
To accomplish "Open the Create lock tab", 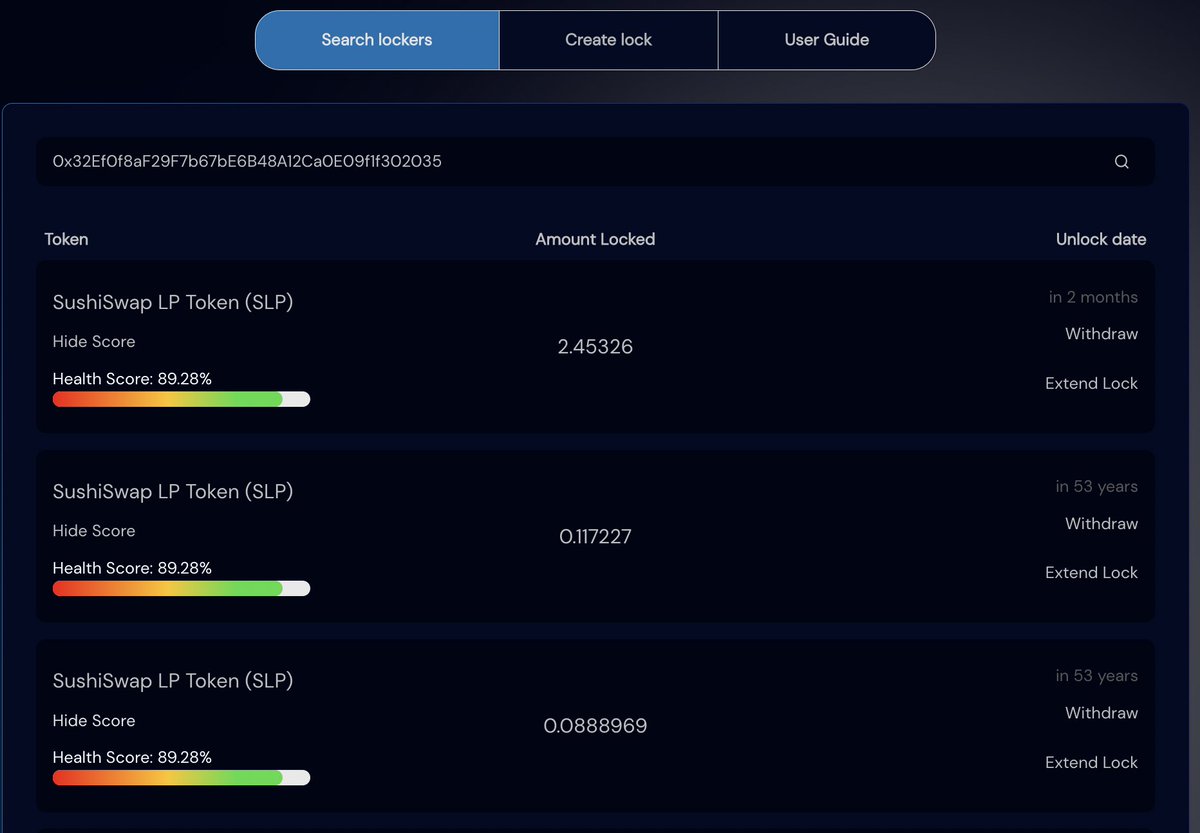I will click(x=608, y=40).
